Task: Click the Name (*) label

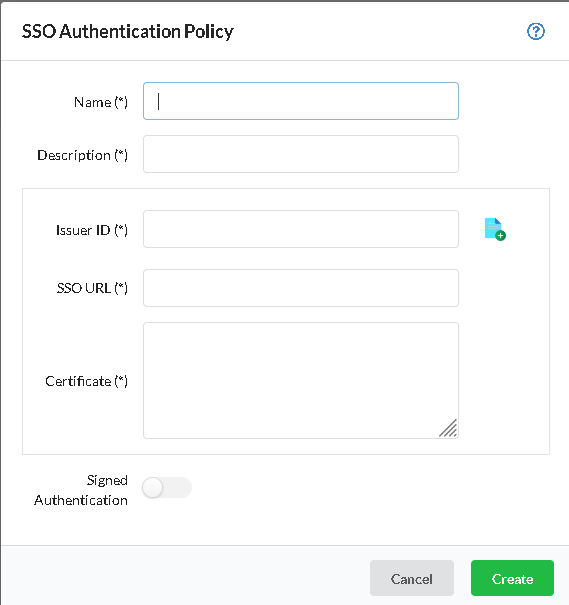Action: coord(101,102)
